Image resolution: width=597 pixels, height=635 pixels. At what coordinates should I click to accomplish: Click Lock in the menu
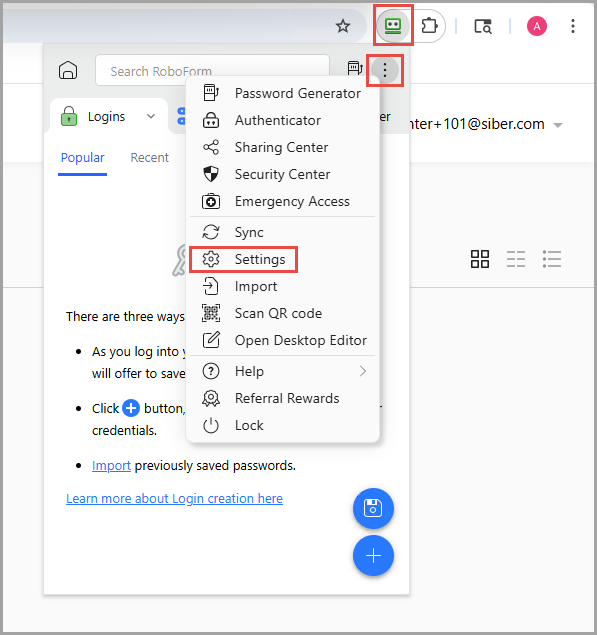click(283, 425)
